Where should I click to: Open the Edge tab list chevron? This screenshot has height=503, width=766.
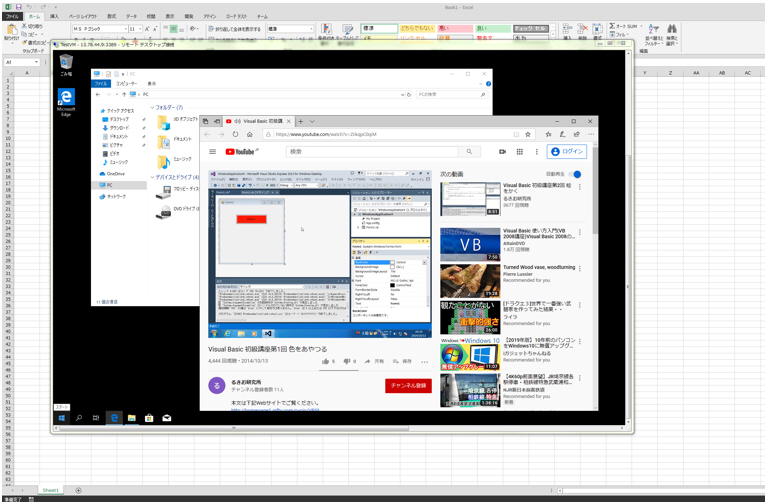(x=312, y=122)
